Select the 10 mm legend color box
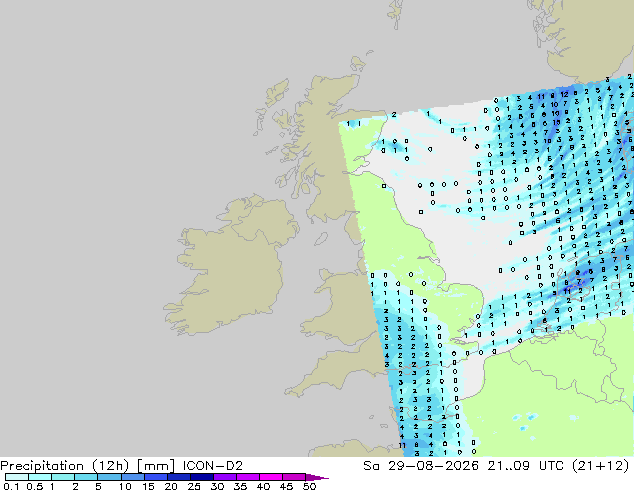 coord(132,477)
